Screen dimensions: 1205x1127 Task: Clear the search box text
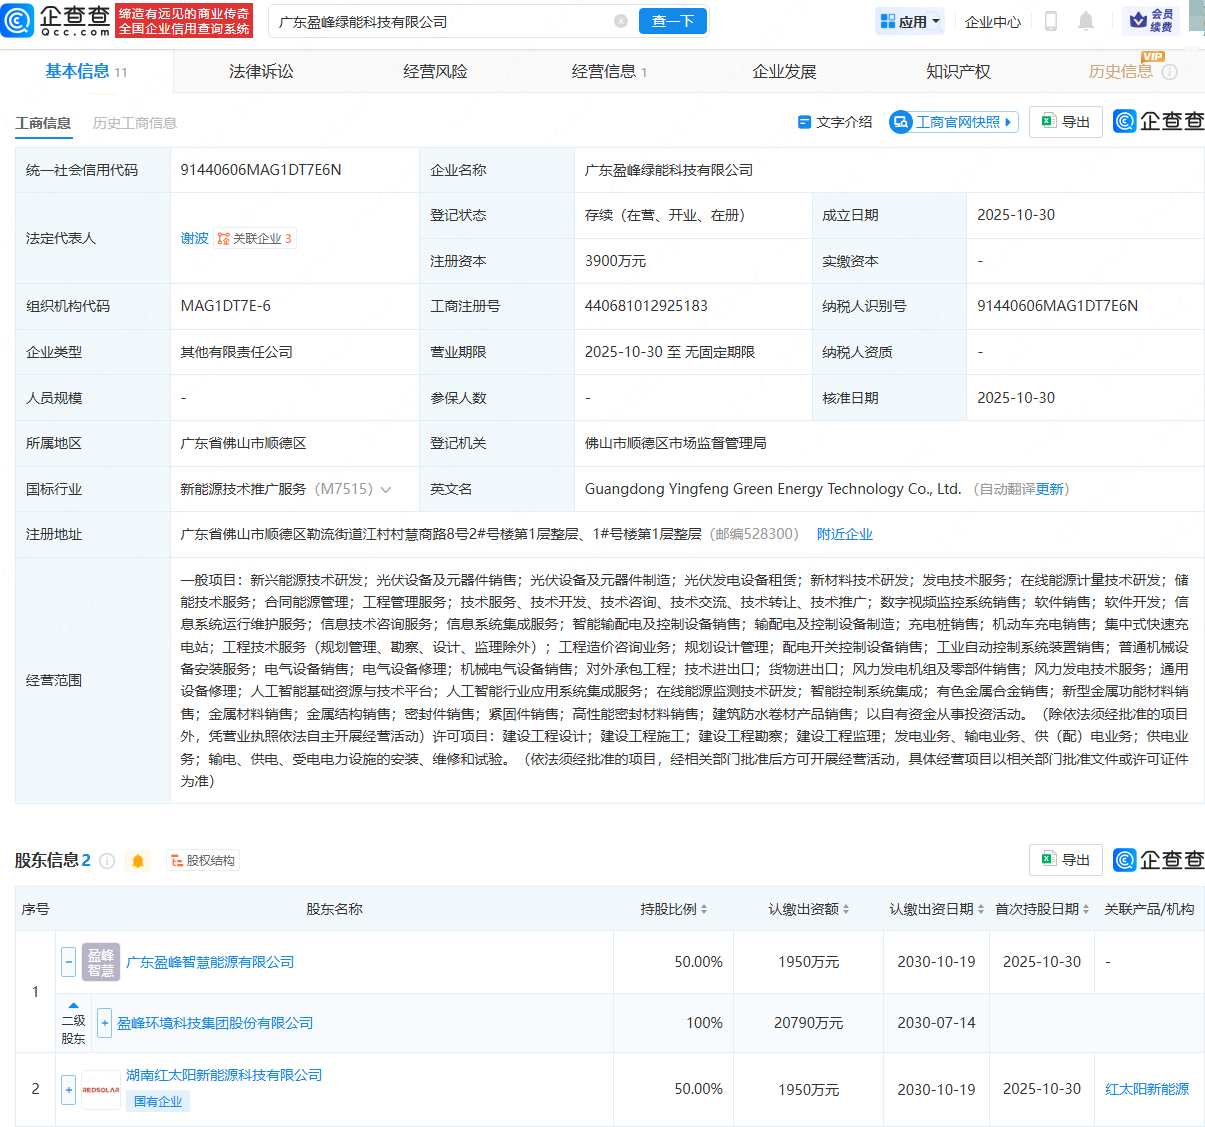(x=621, y=21)
